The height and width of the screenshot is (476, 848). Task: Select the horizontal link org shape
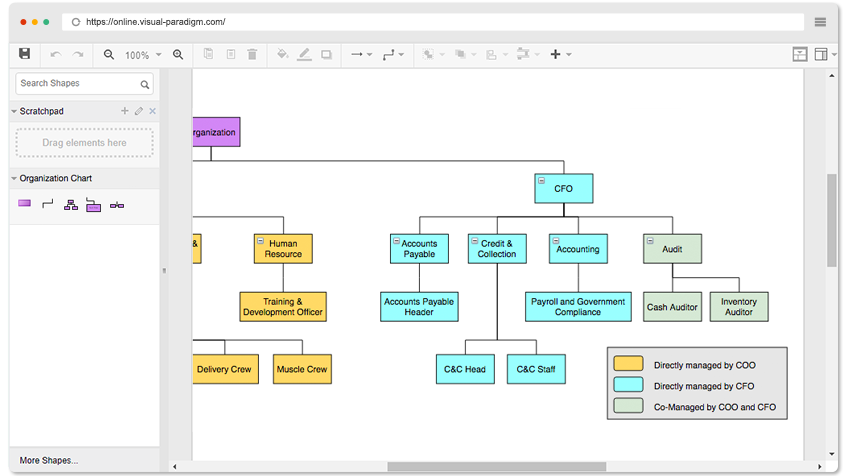(x=117, y=206)
